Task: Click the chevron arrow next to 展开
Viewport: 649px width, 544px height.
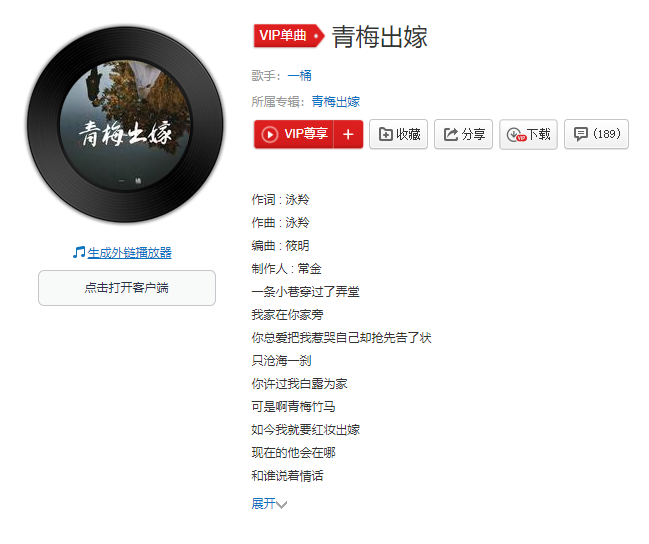Action: click(282, 505)
